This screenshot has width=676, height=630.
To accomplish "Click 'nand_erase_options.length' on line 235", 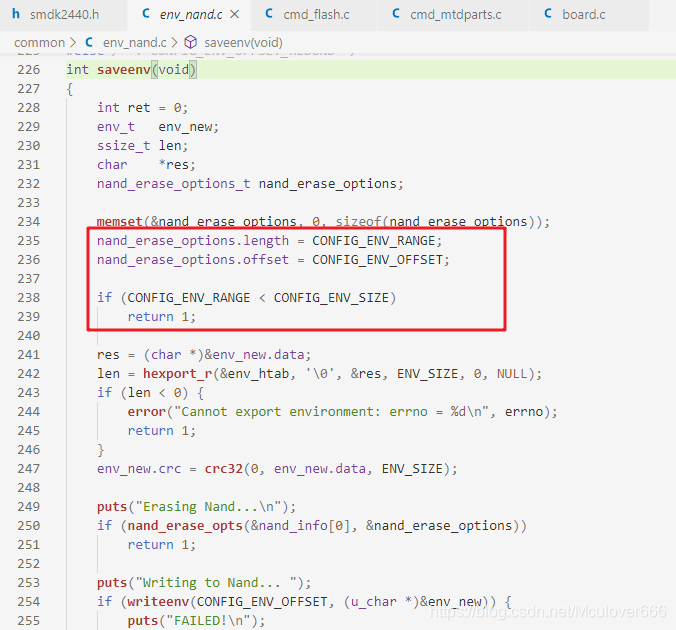I will pos(193,241).
